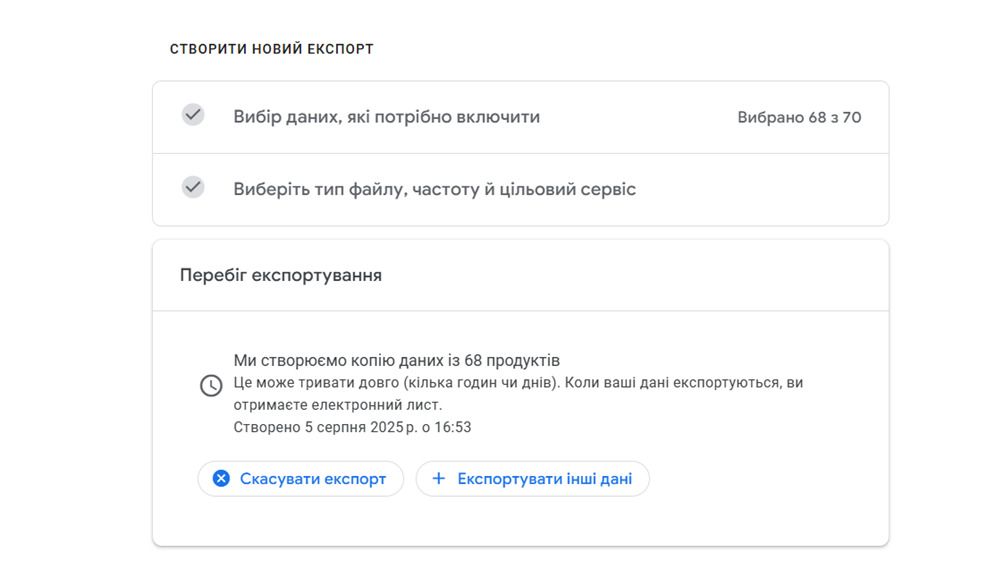This screenshot has height=578, width=1004.
Task: Expand the Перебіг експортування section header
Action: point(280,274)
